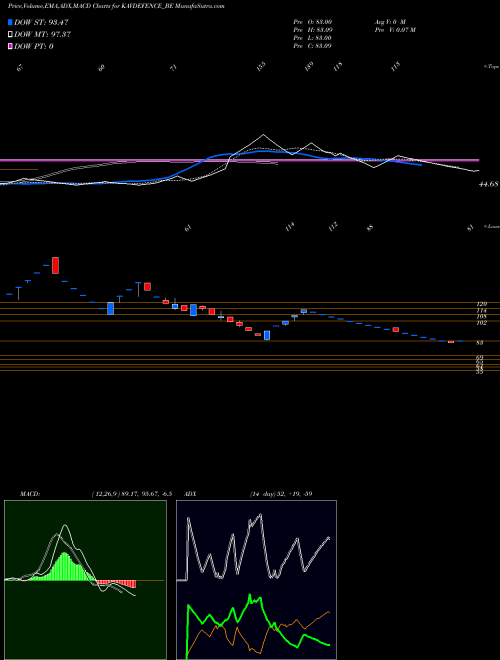500x660 pixels.
Task: Click the magenta DOW PT legend swatch
Action: [10, 47]
